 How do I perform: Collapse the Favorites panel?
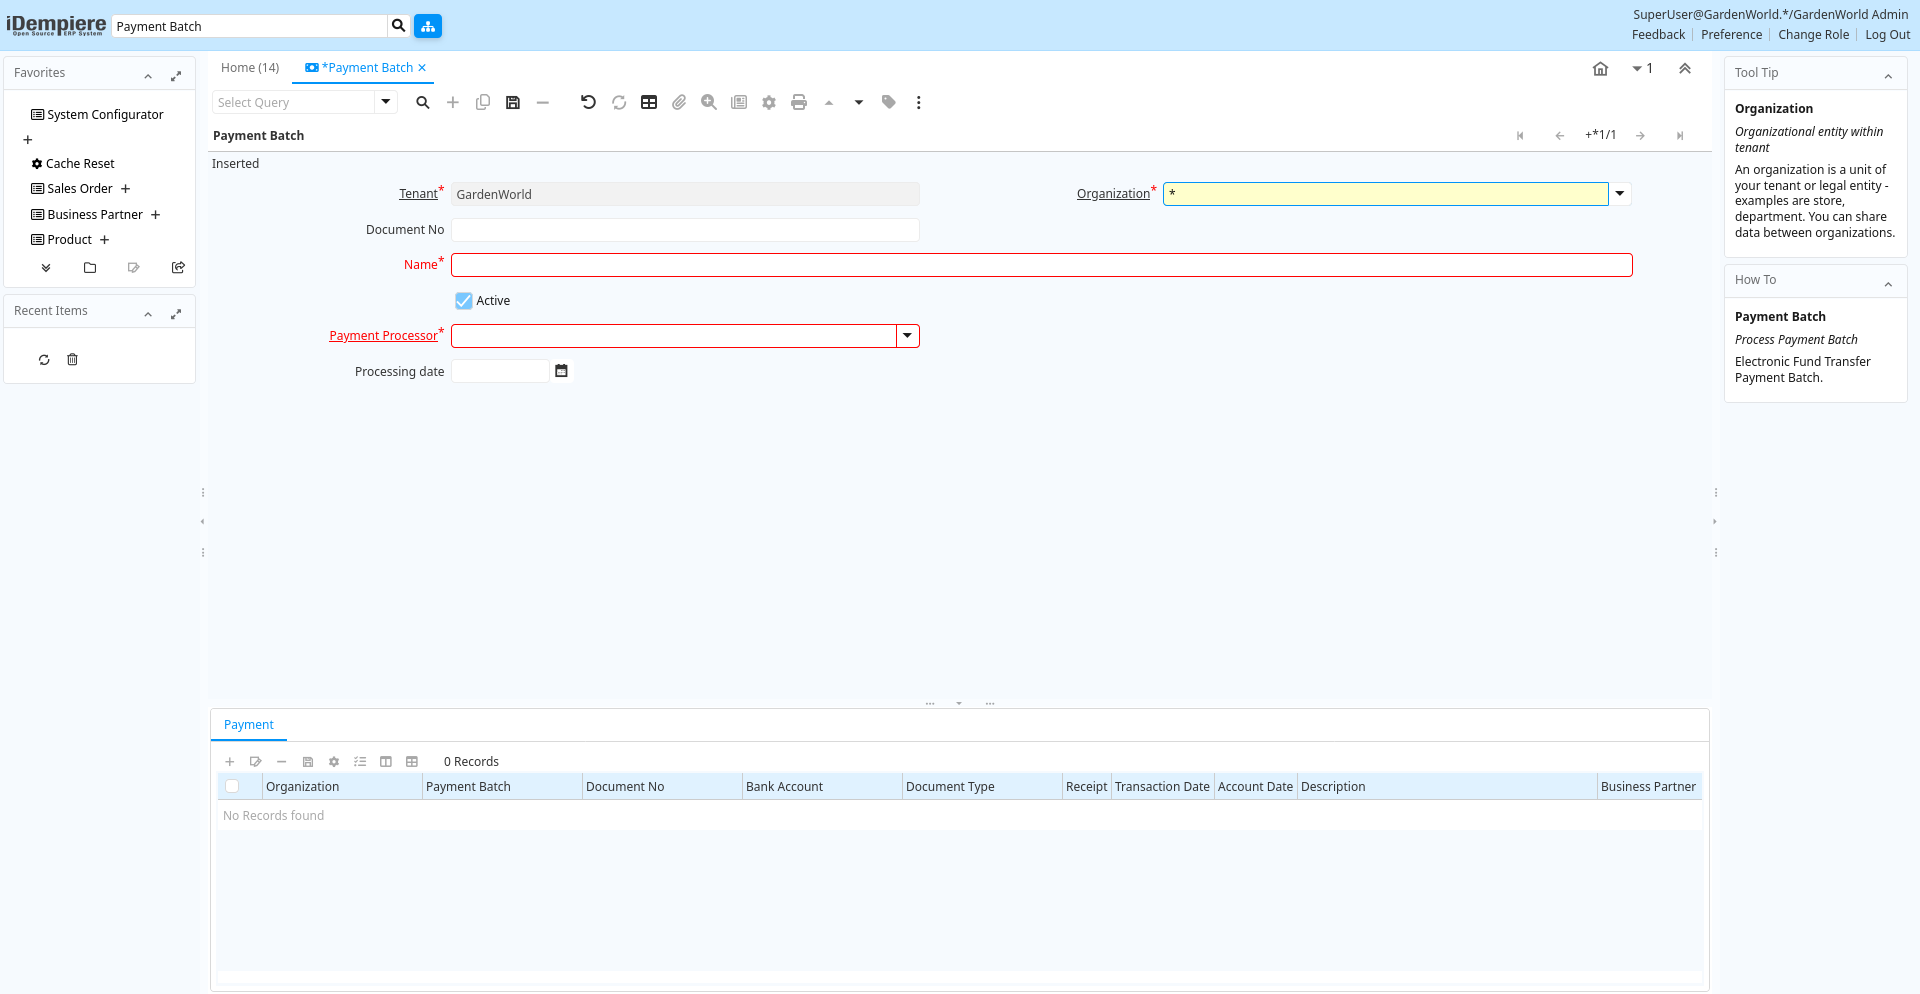pos(148,75)
